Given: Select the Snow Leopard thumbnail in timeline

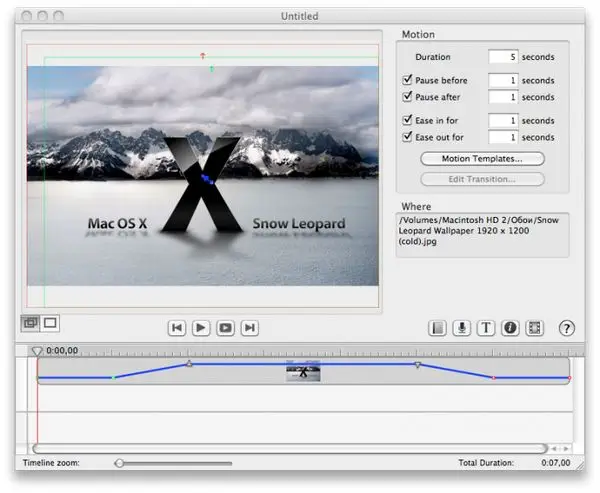Looking at the screenshot, I should point(303,371).
